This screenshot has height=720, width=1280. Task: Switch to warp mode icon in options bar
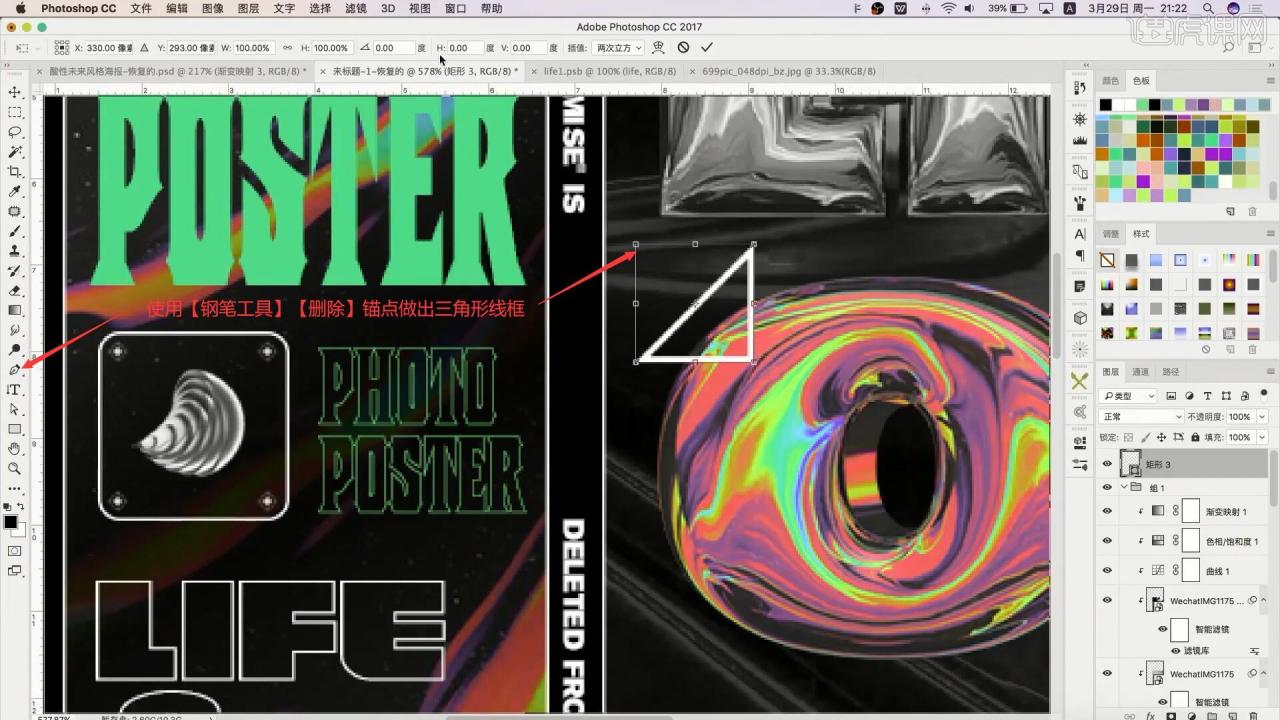tap(658, 47)
